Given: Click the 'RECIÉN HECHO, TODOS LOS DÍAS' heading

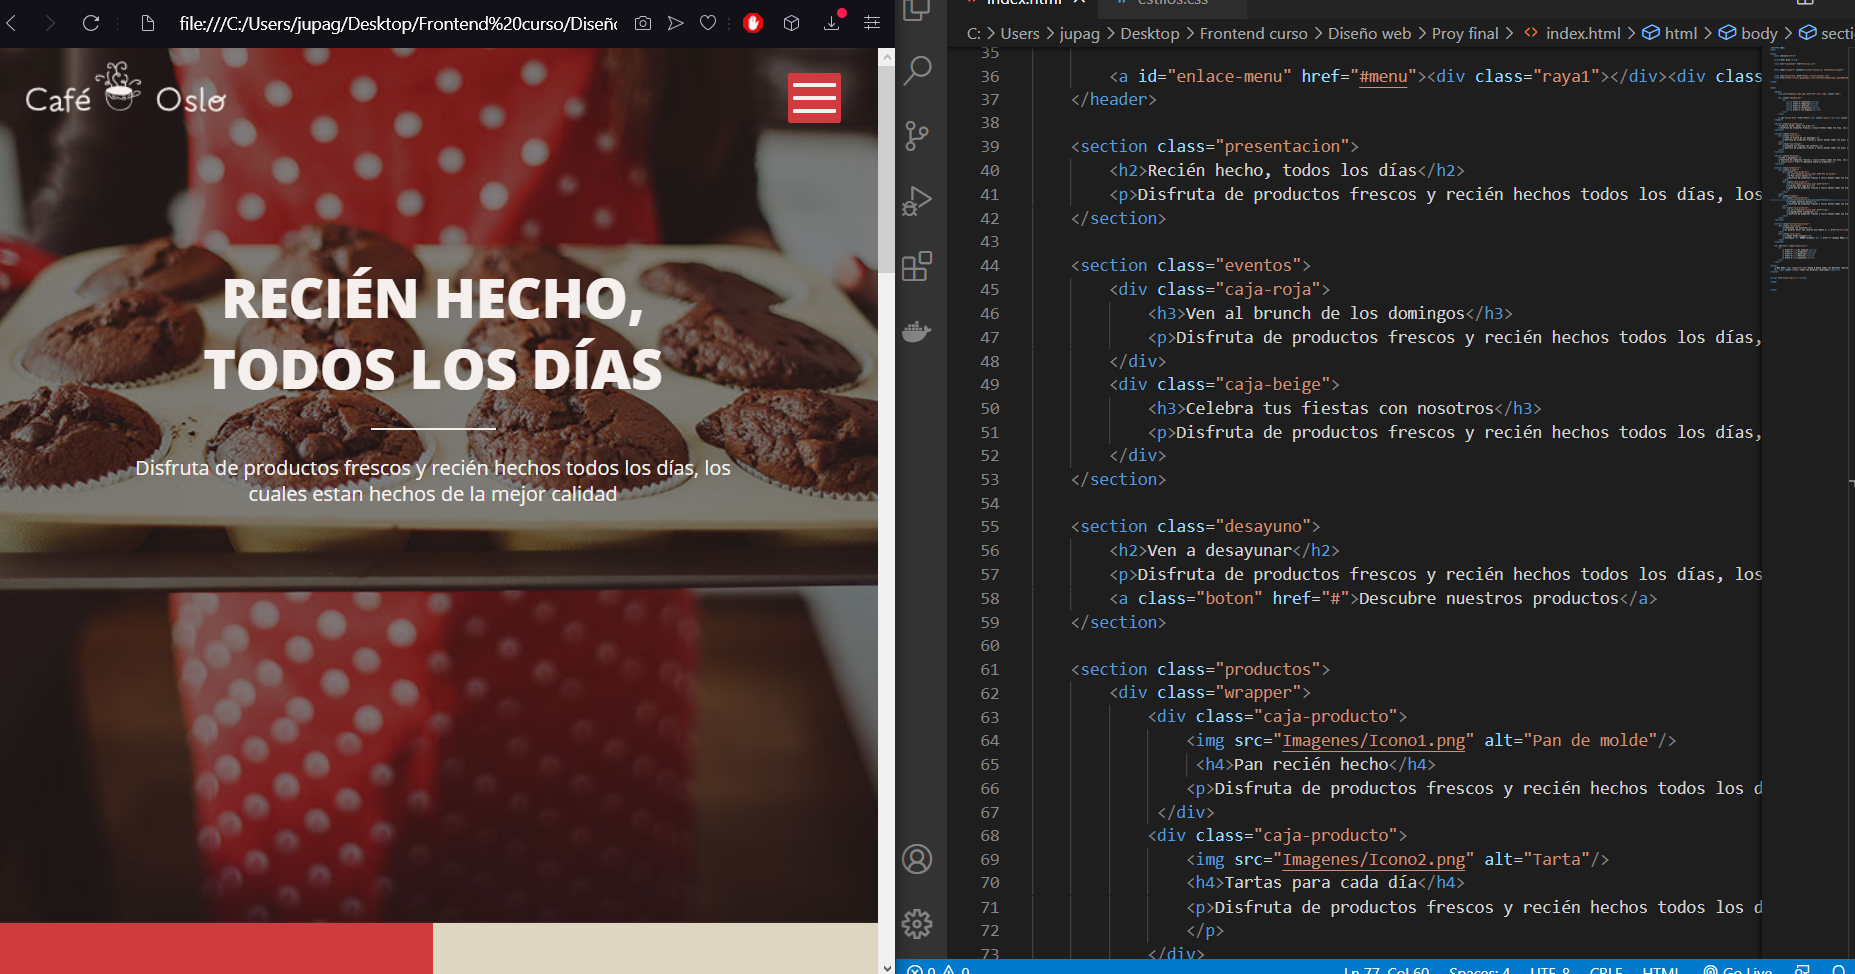Looking at the screenshot, I should [x=433, y=334].
